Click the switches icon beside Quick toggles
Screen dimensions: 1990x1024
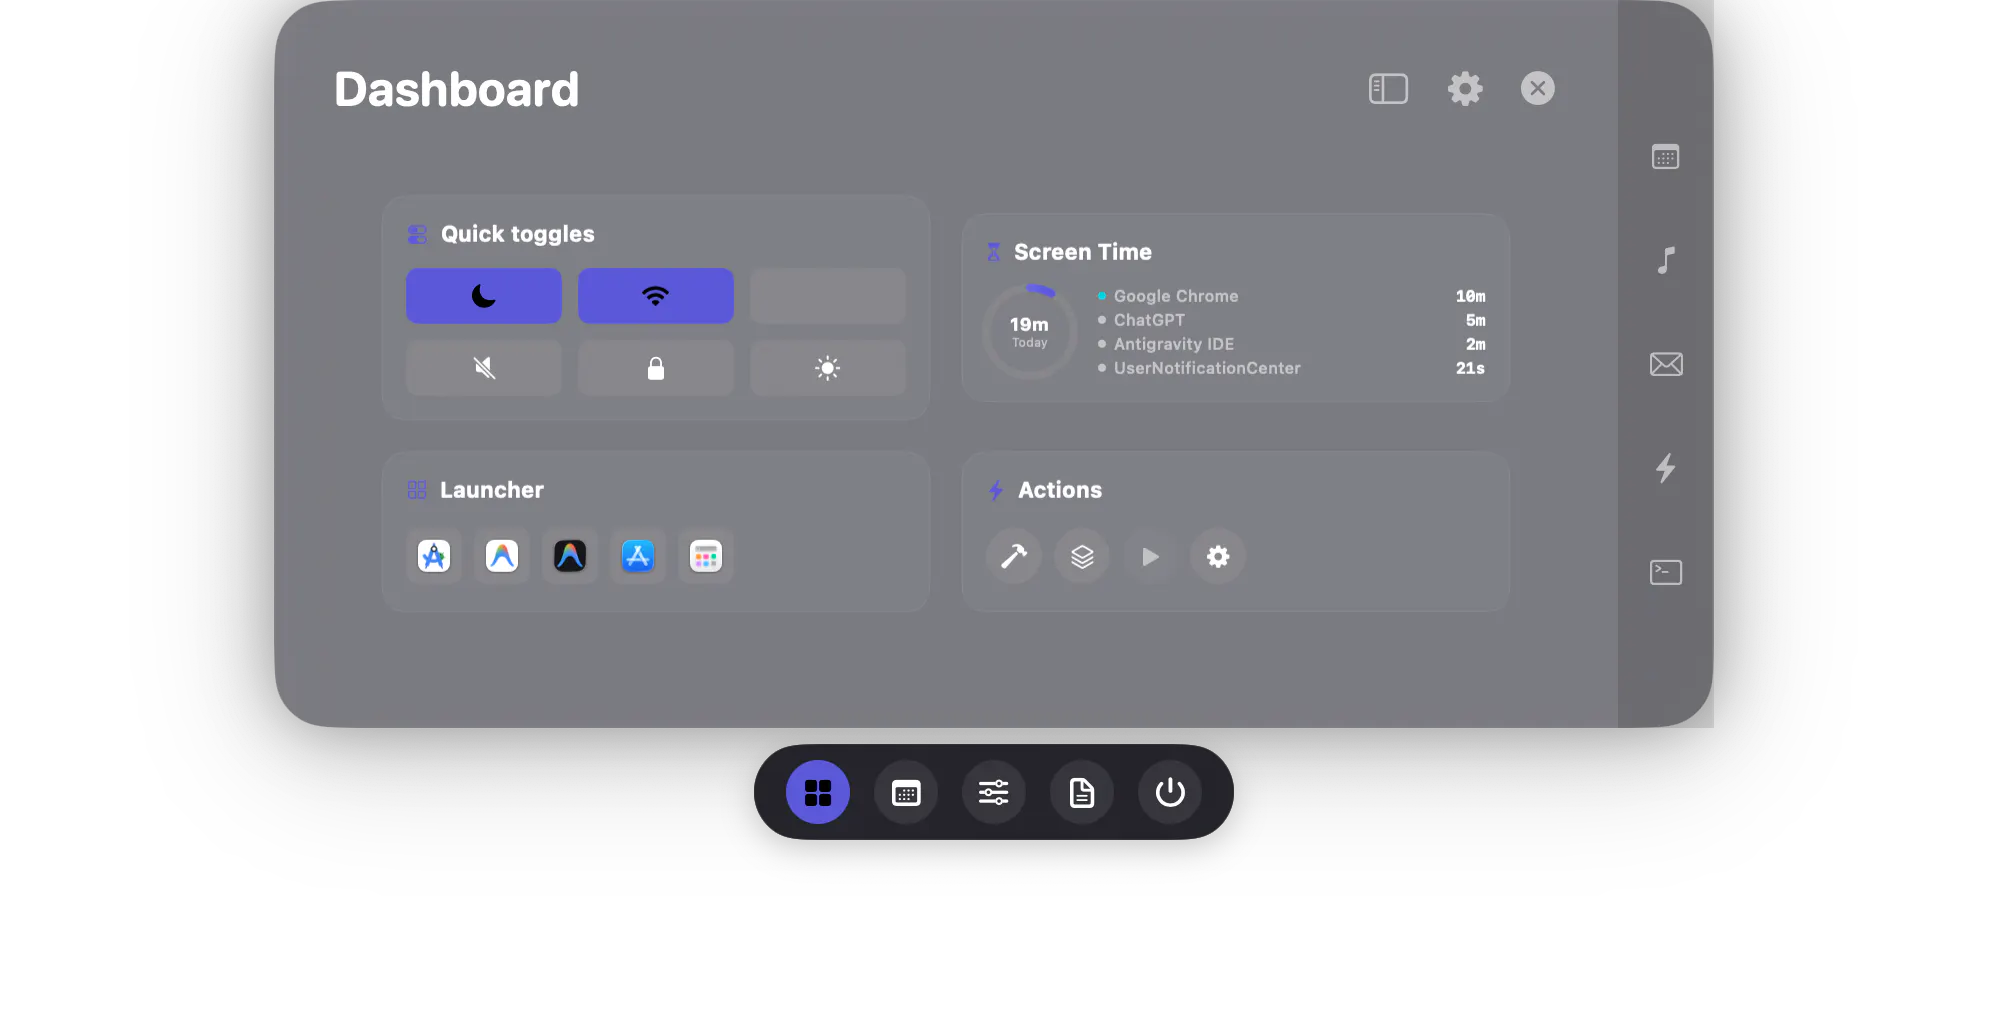coord(418,234)
